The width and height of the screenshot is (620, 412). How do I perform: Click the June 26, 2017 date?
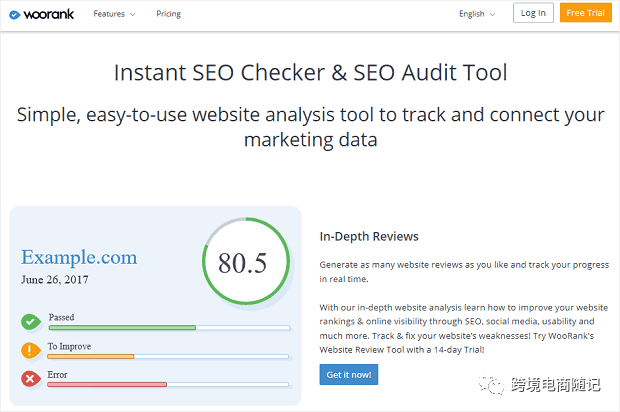point(55,280)
